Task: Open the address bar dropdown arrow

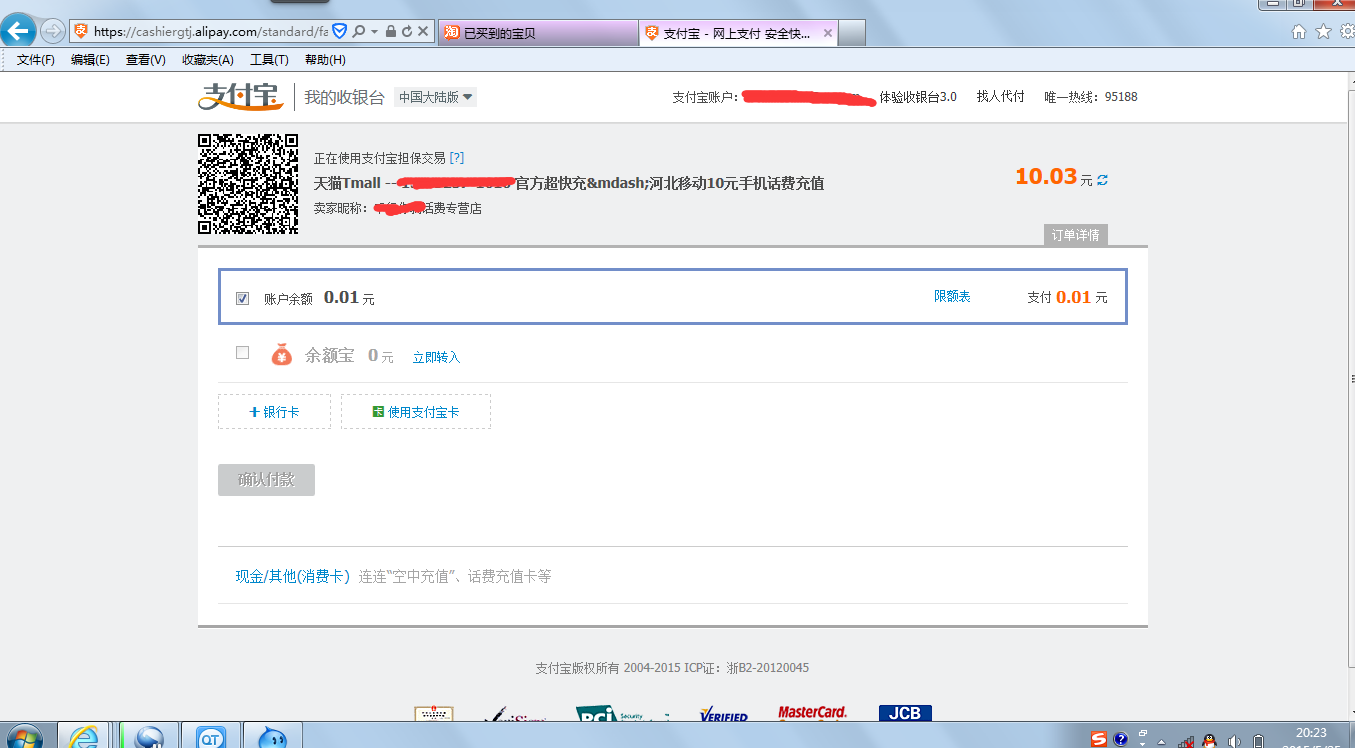Action: [374, 32]
